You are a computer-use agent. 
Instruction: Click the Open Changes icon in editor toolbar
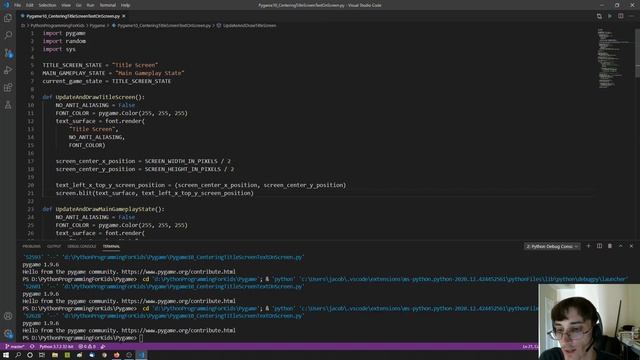point(599,16)
